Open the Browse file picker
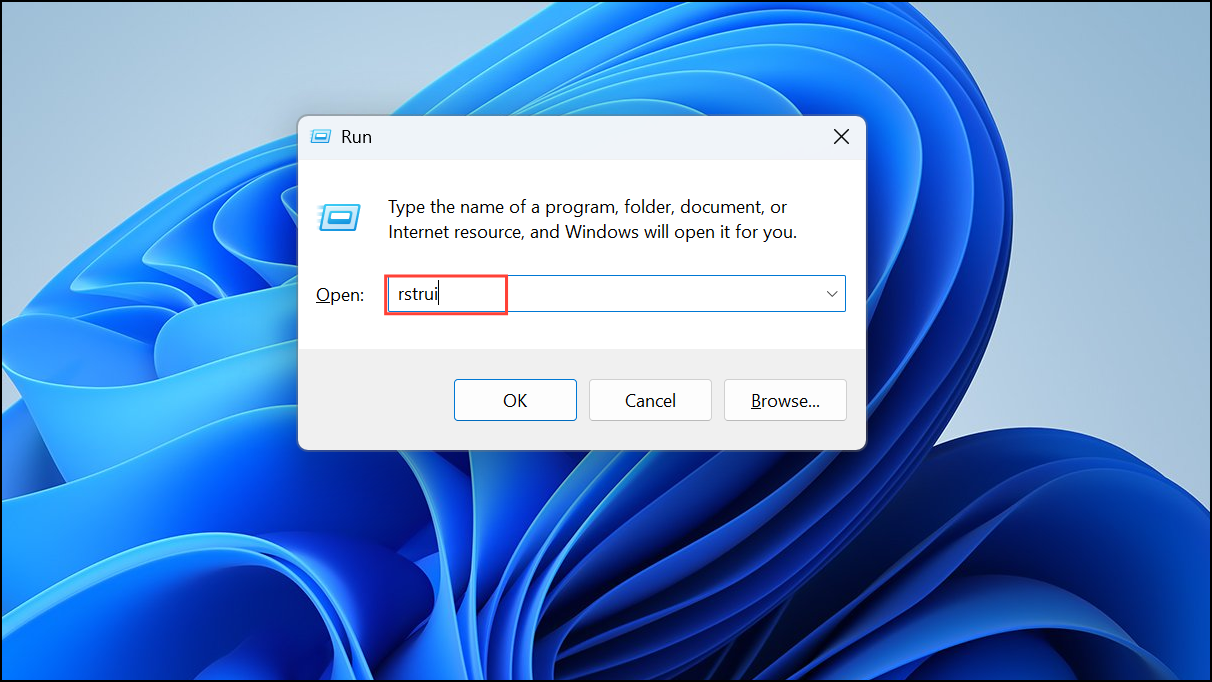 tap(785, 400)
